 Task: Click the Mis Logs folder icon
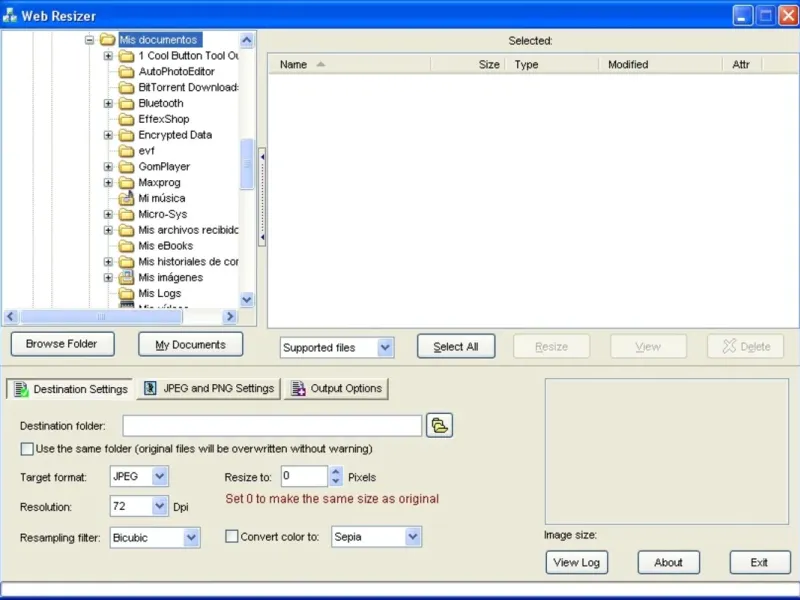click(126, 293)
